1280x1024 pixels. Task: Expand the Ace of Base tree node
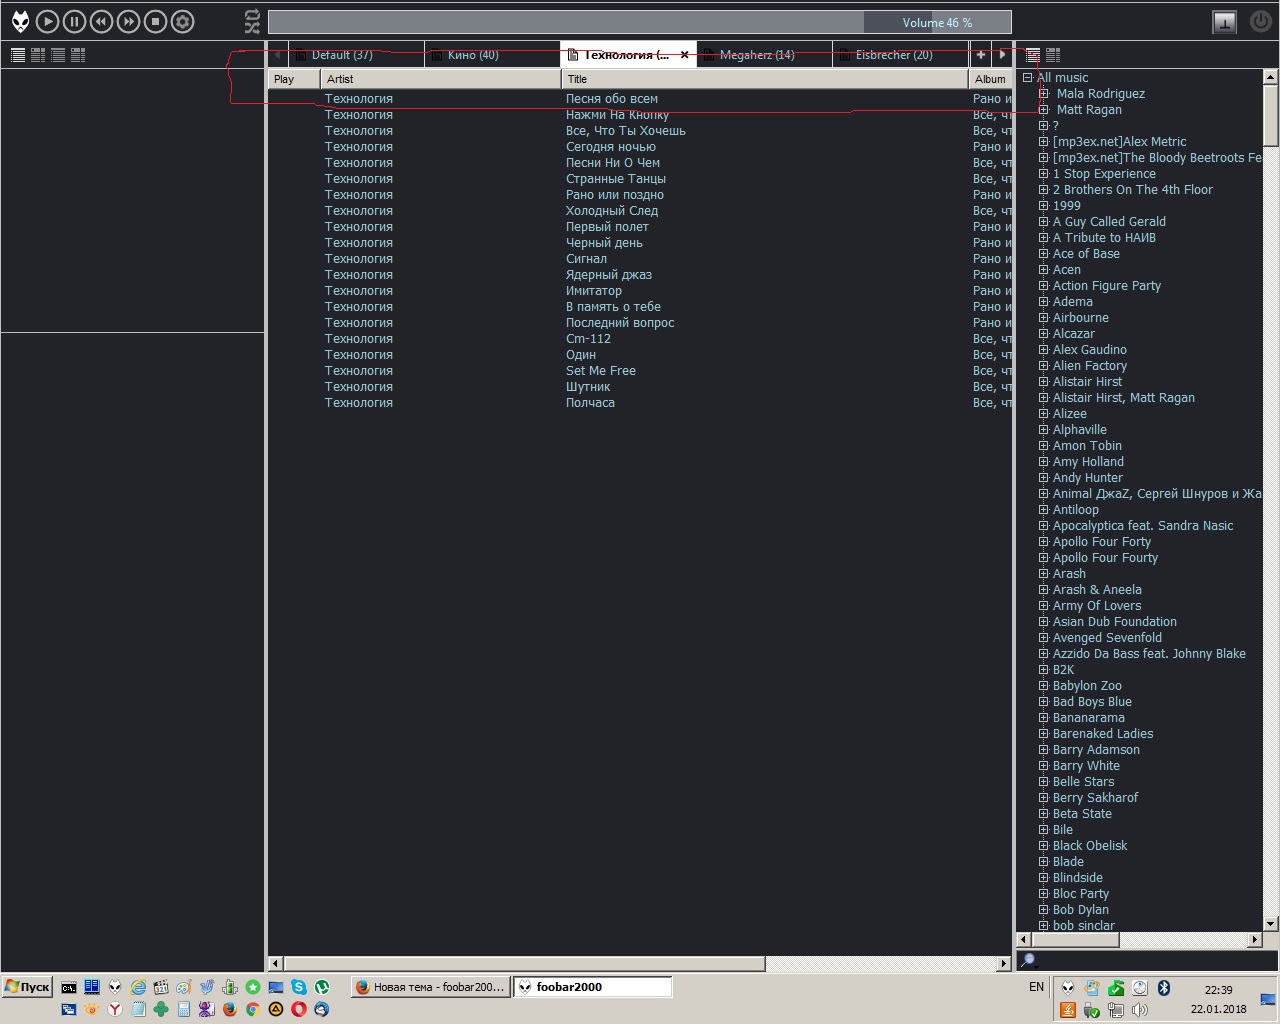coord(1043,254)
